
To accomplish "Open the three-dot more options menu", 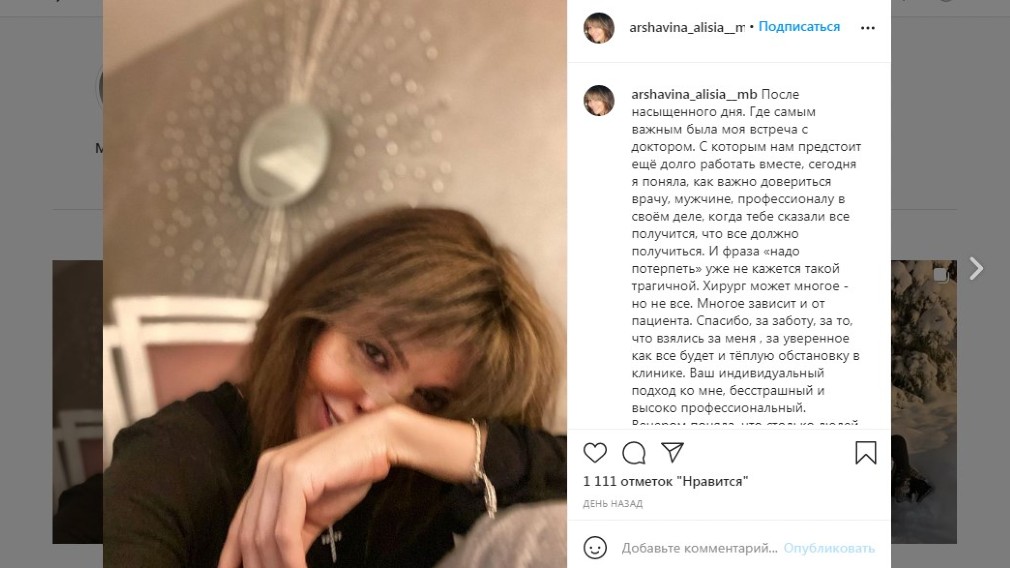I will click(x=868, y=28).
